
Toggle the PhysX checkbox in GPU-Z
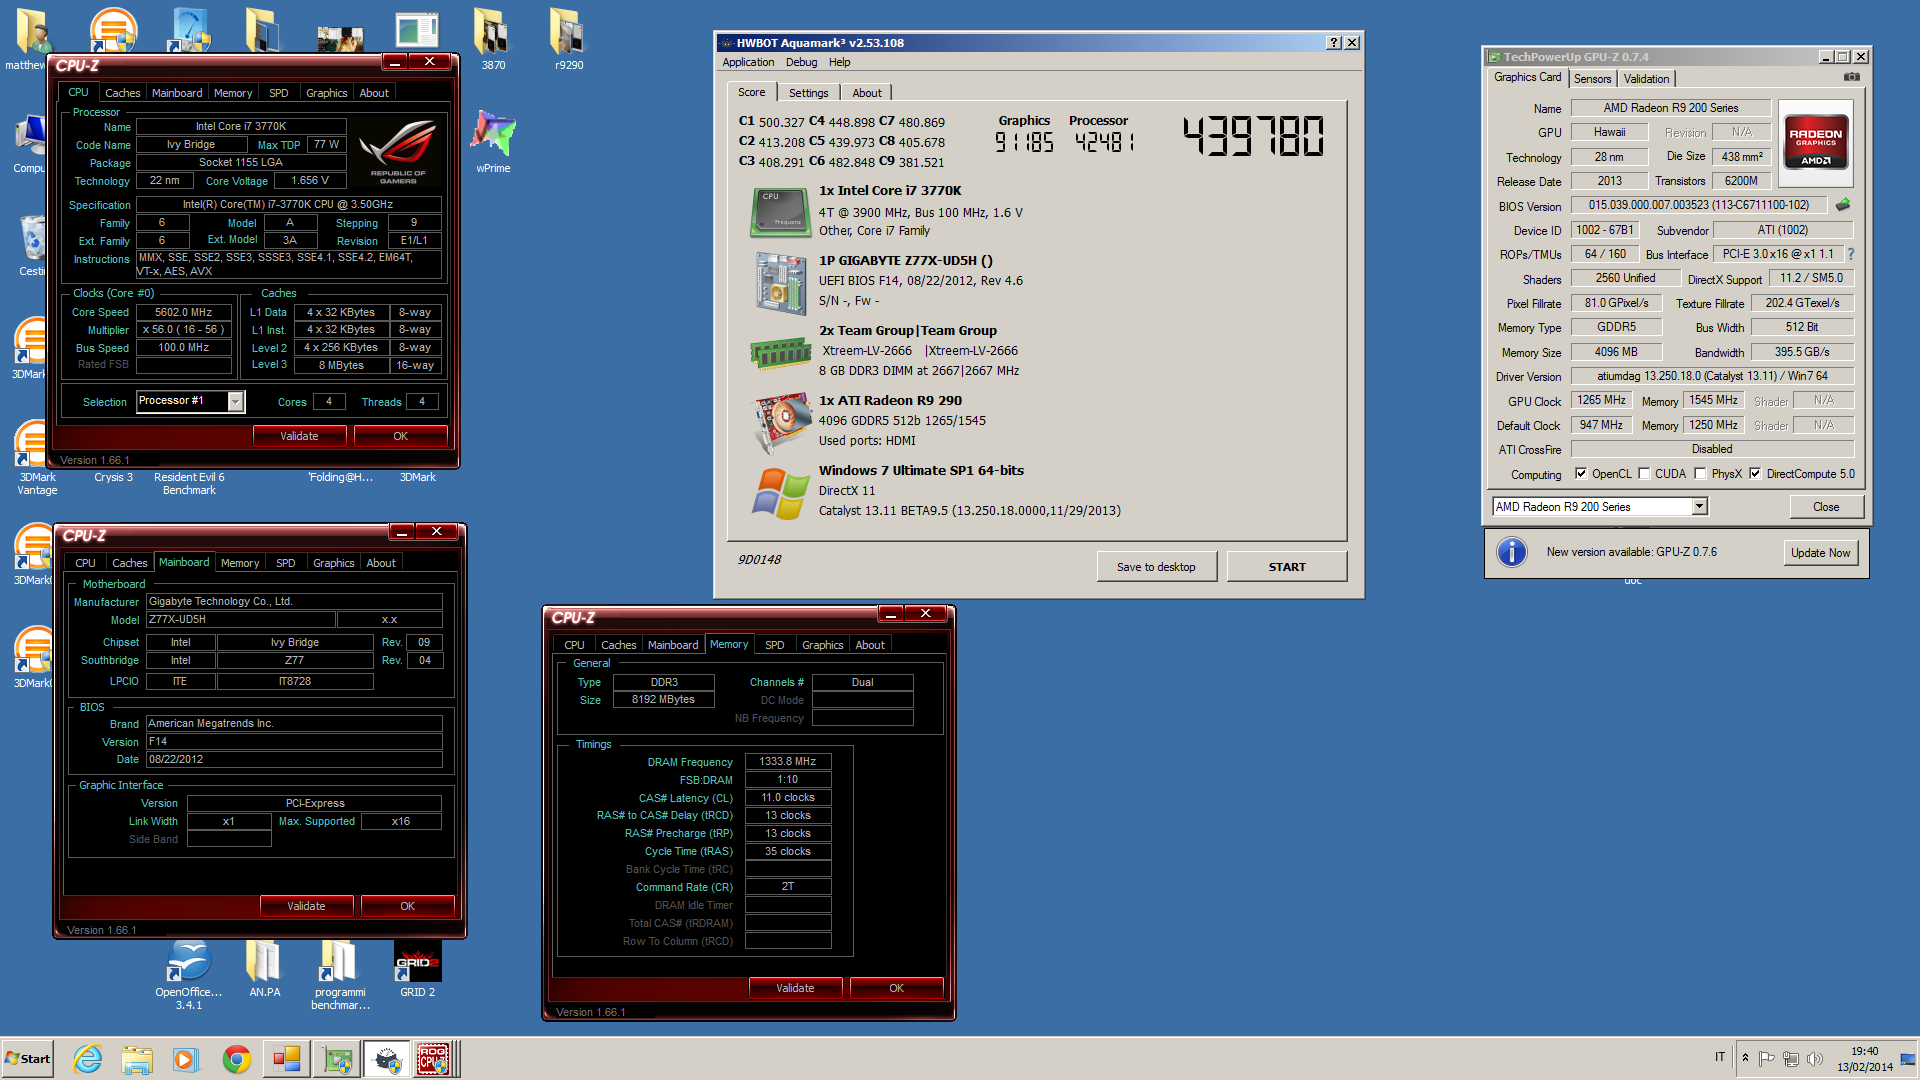(x=1700, y=474)
